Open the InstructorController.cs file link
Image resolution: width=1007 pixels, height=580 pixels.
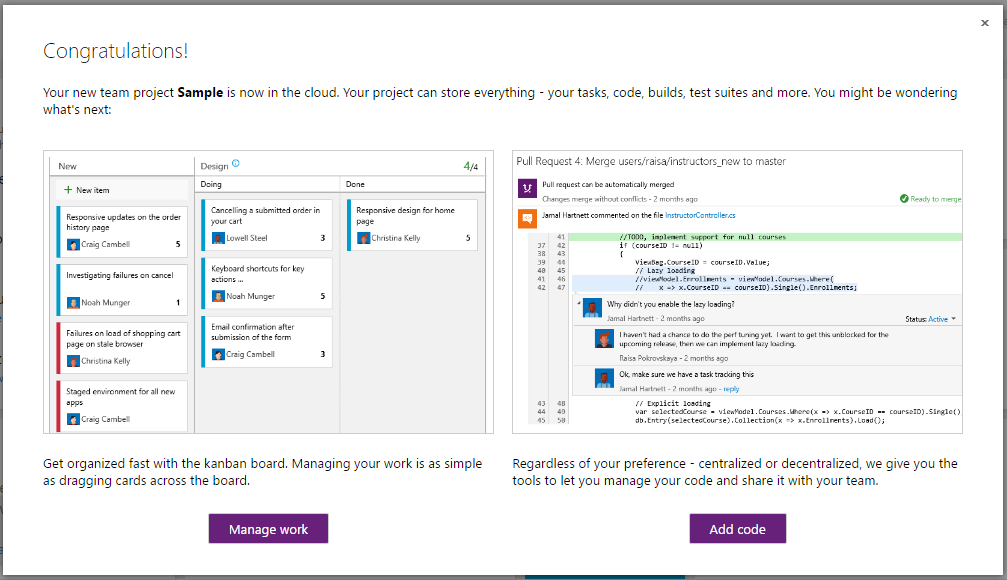point(700,215)
